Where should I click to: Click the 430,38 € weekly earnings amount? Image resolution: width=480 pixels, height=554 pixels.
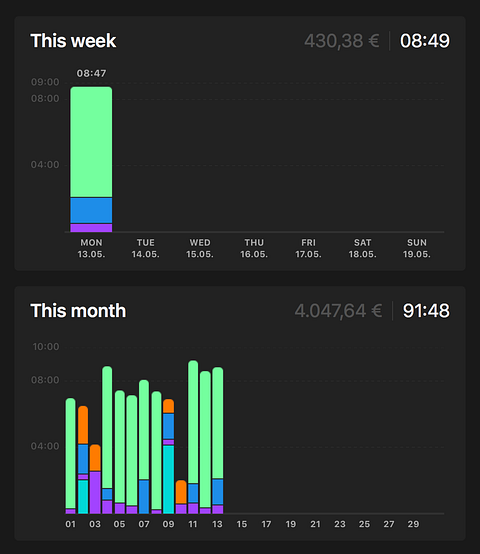[342, 41]
